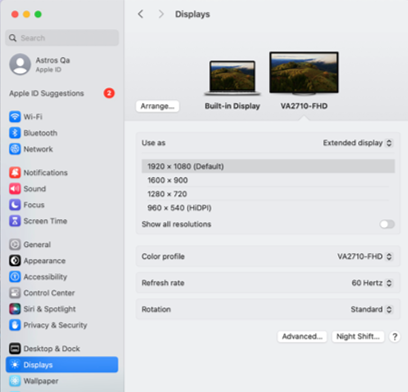Open Screen Time hourglass icon
The height and width of the screenshot is (392, 408).
click(x=15, y=221)
